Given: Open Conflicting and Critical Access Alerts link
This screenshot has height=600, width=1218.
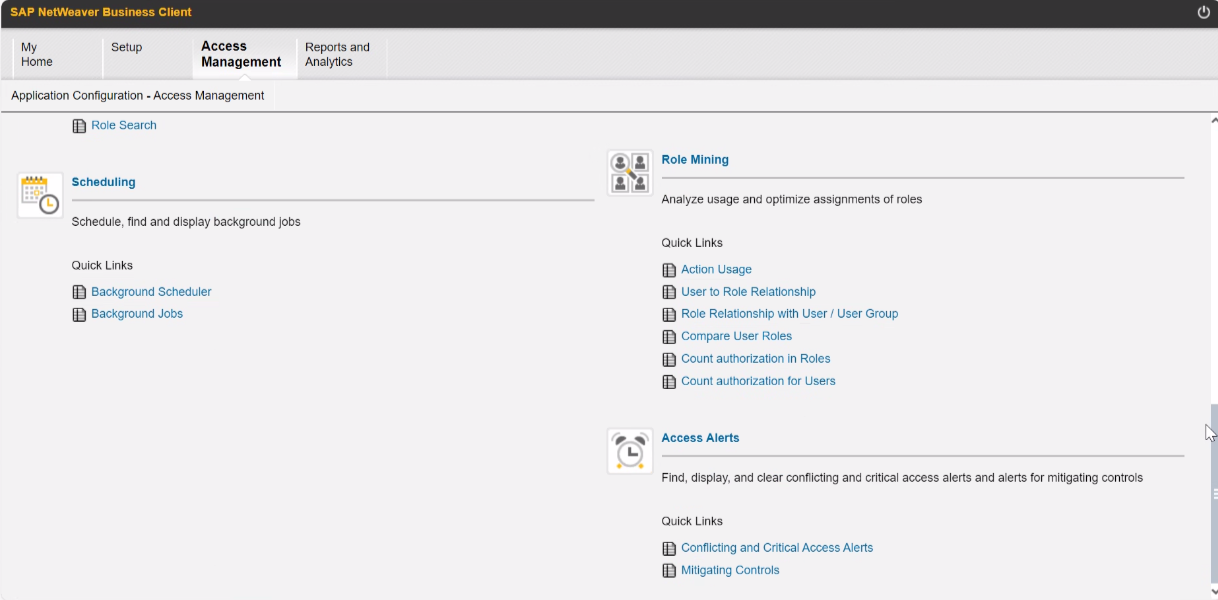Looking at the screenshot, I should 777,548.
